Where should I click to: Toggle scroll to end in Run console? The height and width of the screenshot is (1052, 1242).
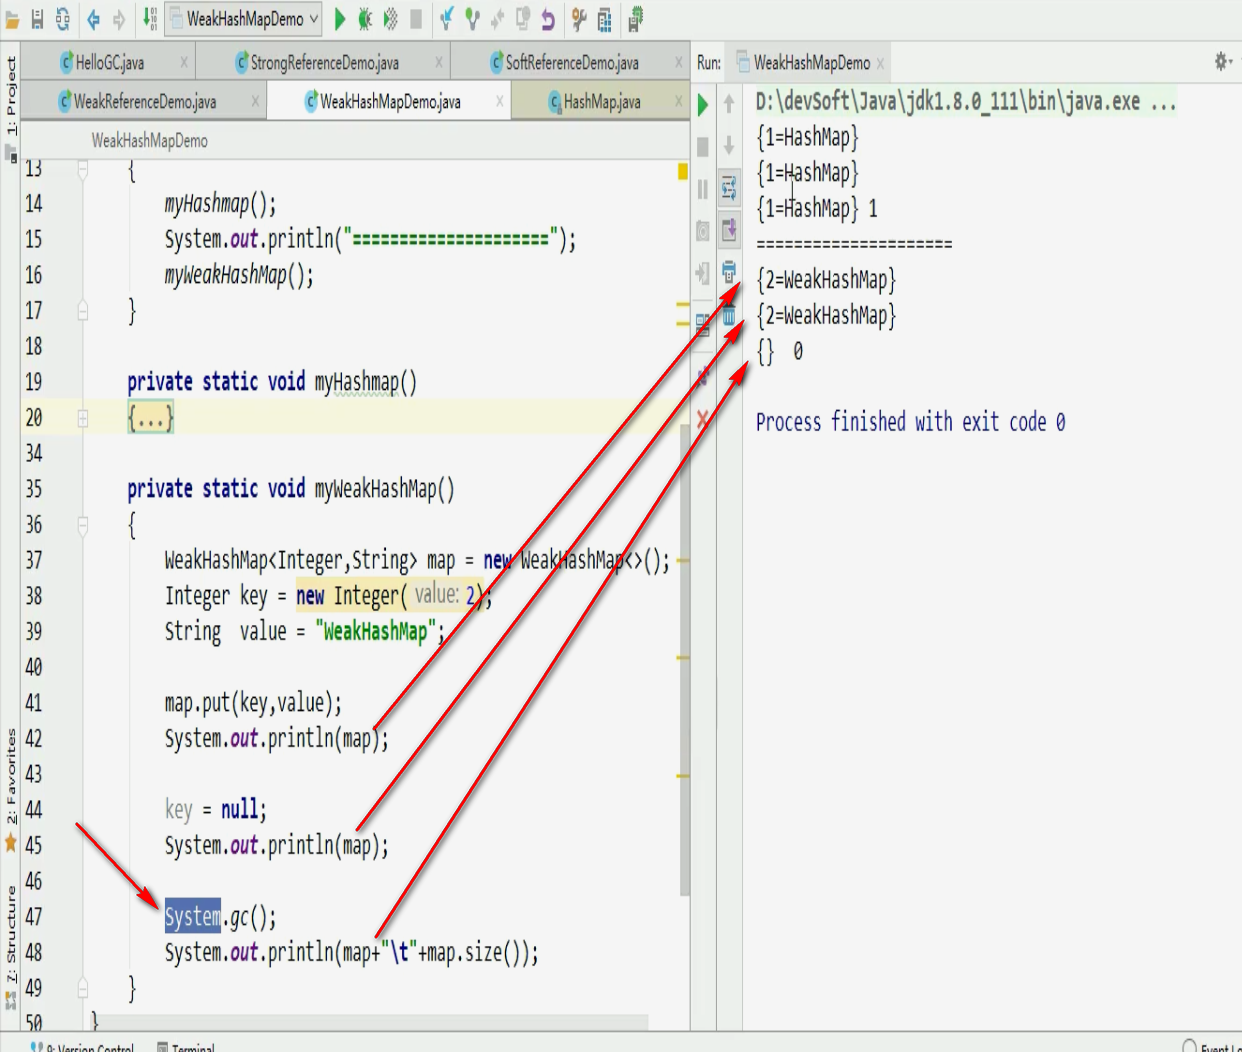point(729,230)
